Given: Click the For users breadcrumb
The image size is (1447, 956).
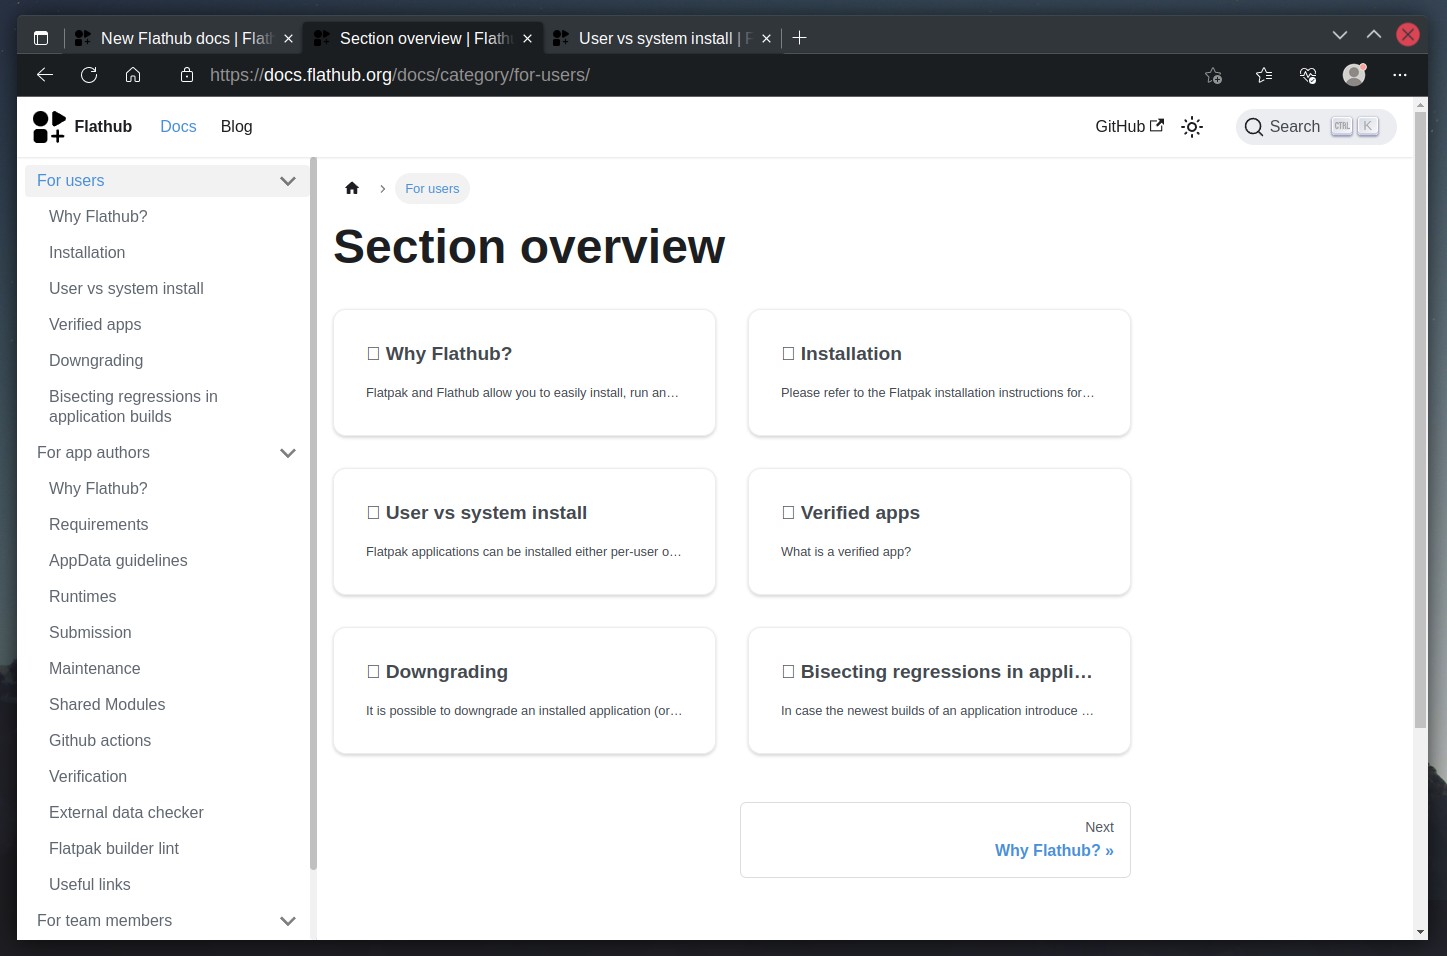Looking at the screenshot, I should pos(432,188).
